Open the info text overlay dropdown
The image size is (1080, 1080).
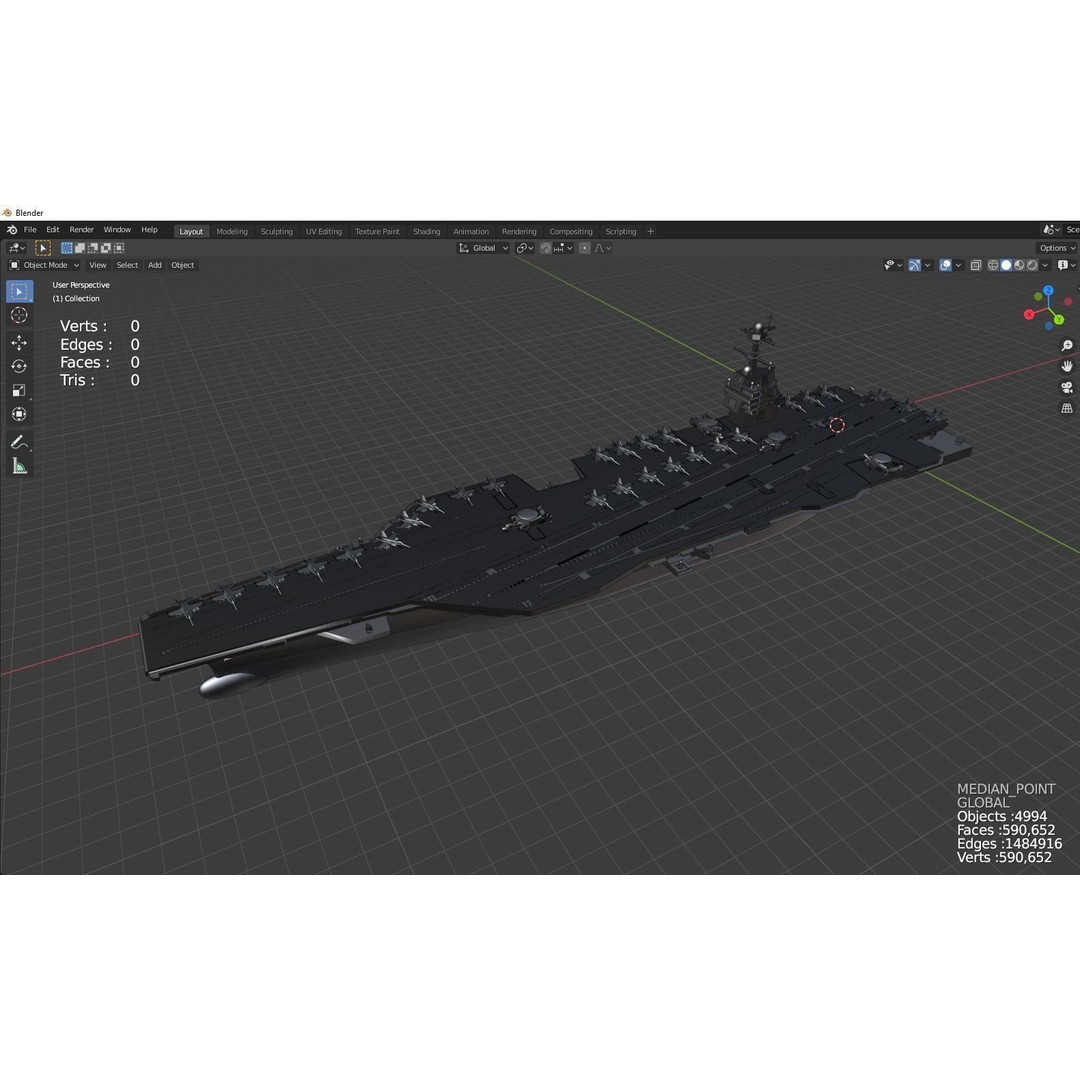pos(1066,265)
